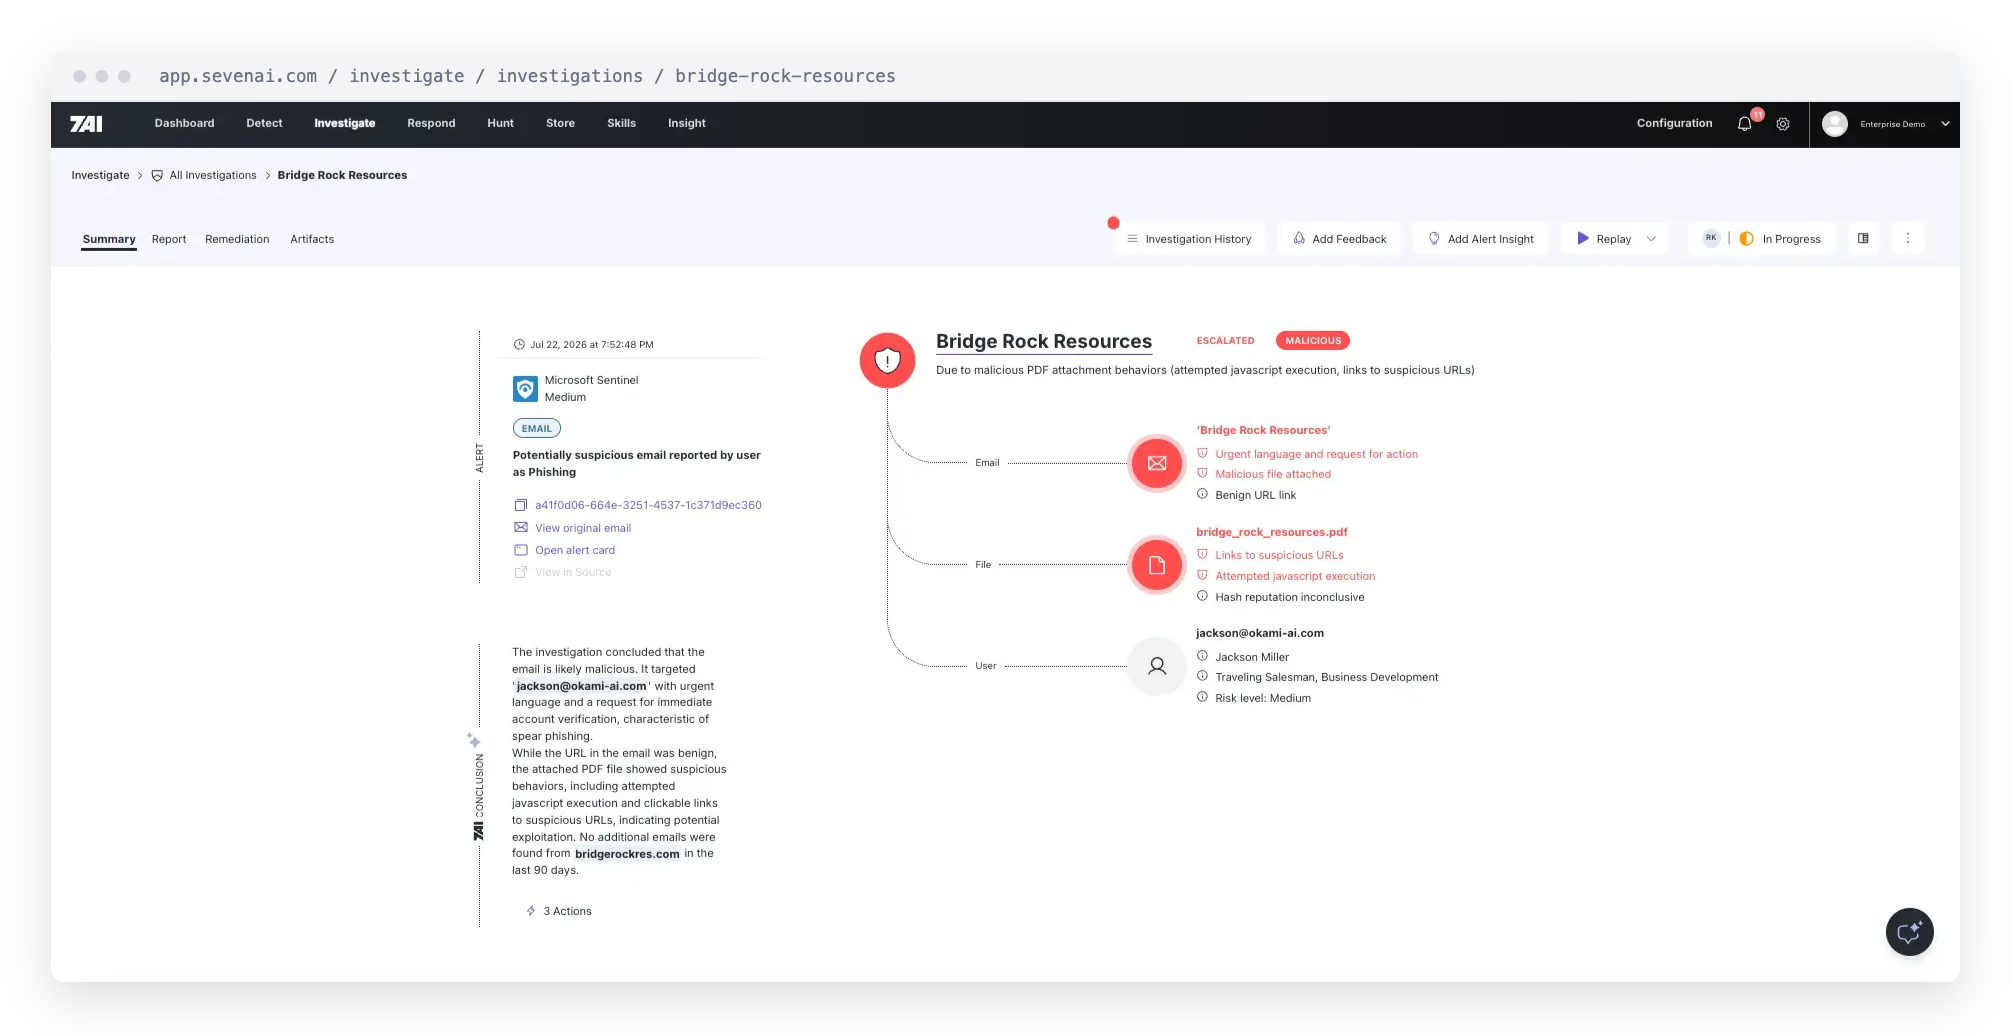Switch to the Artifacts tab

tap(312, 239)
